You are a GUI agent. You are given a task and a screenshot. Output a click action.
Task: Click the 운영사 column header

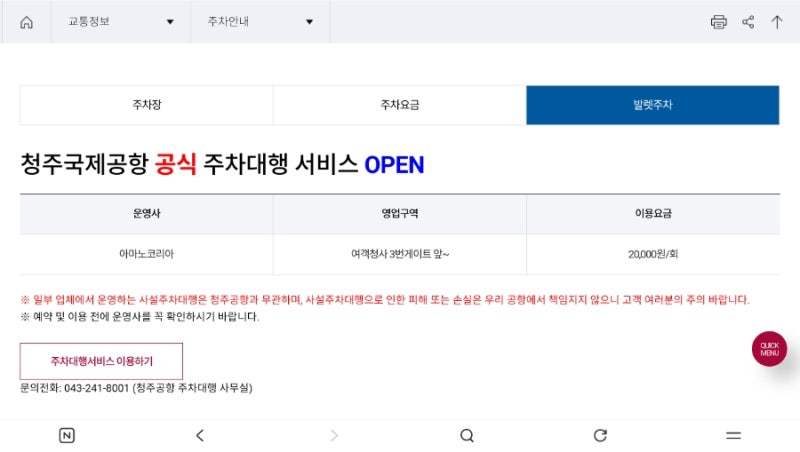point(146,214)
